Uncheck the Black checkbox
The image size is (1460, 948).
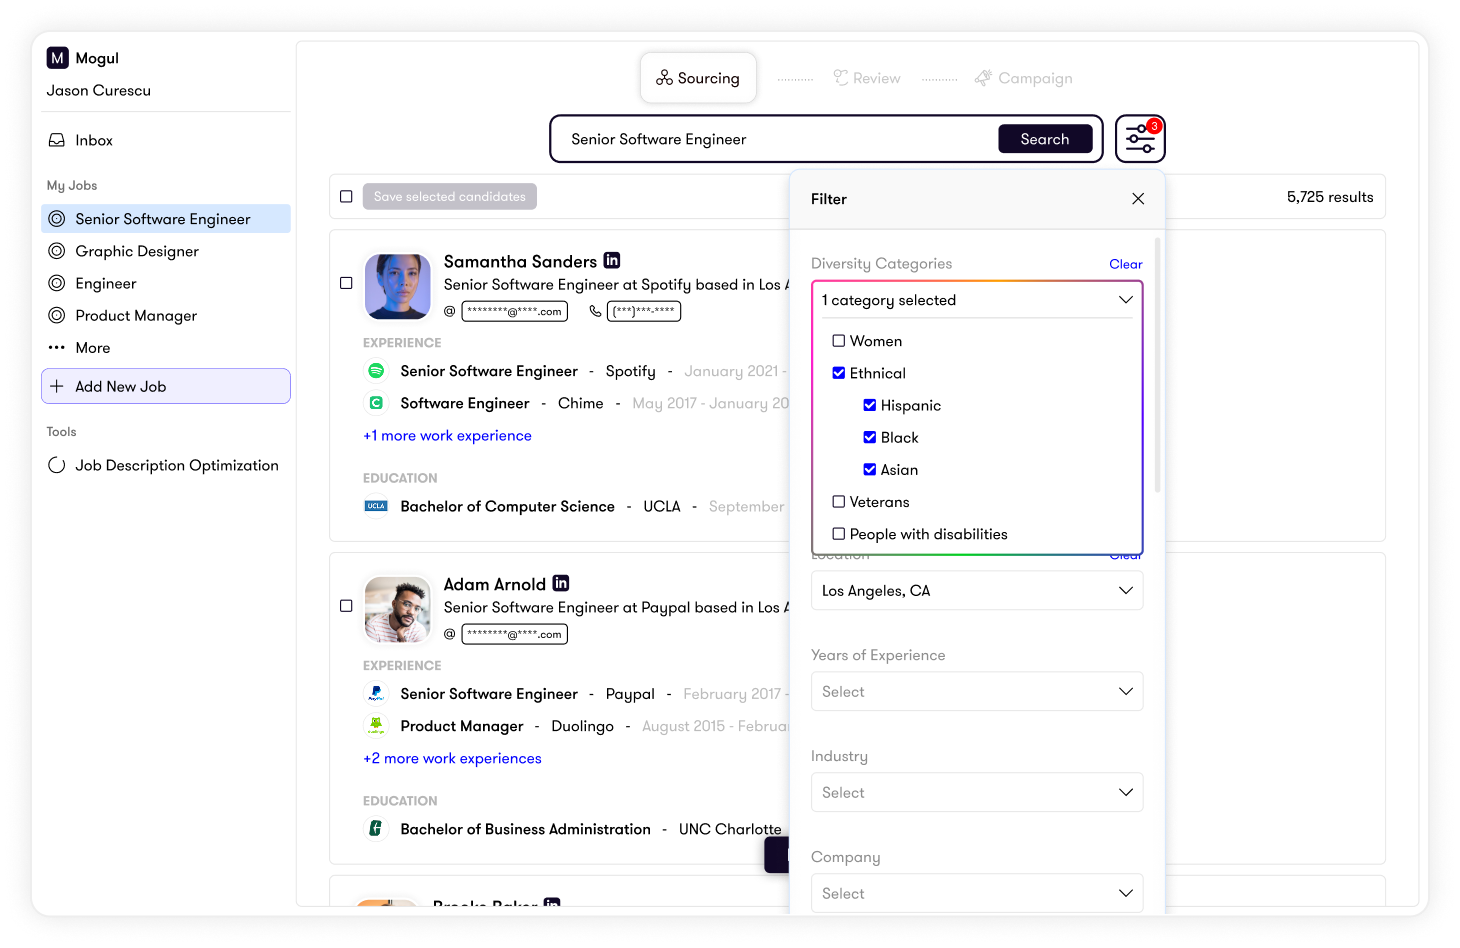870,437
